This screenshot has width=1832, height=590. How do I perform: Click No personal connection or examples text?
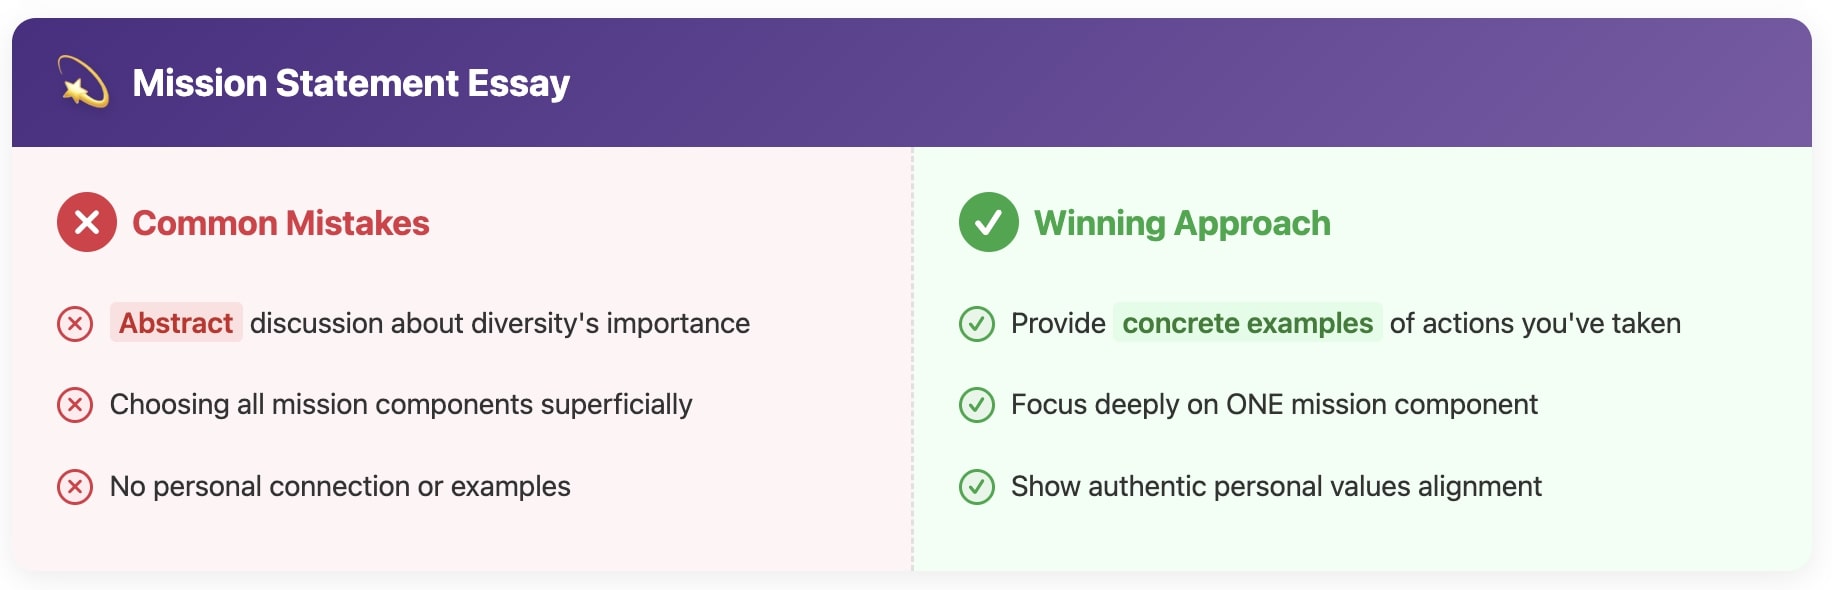340,487
